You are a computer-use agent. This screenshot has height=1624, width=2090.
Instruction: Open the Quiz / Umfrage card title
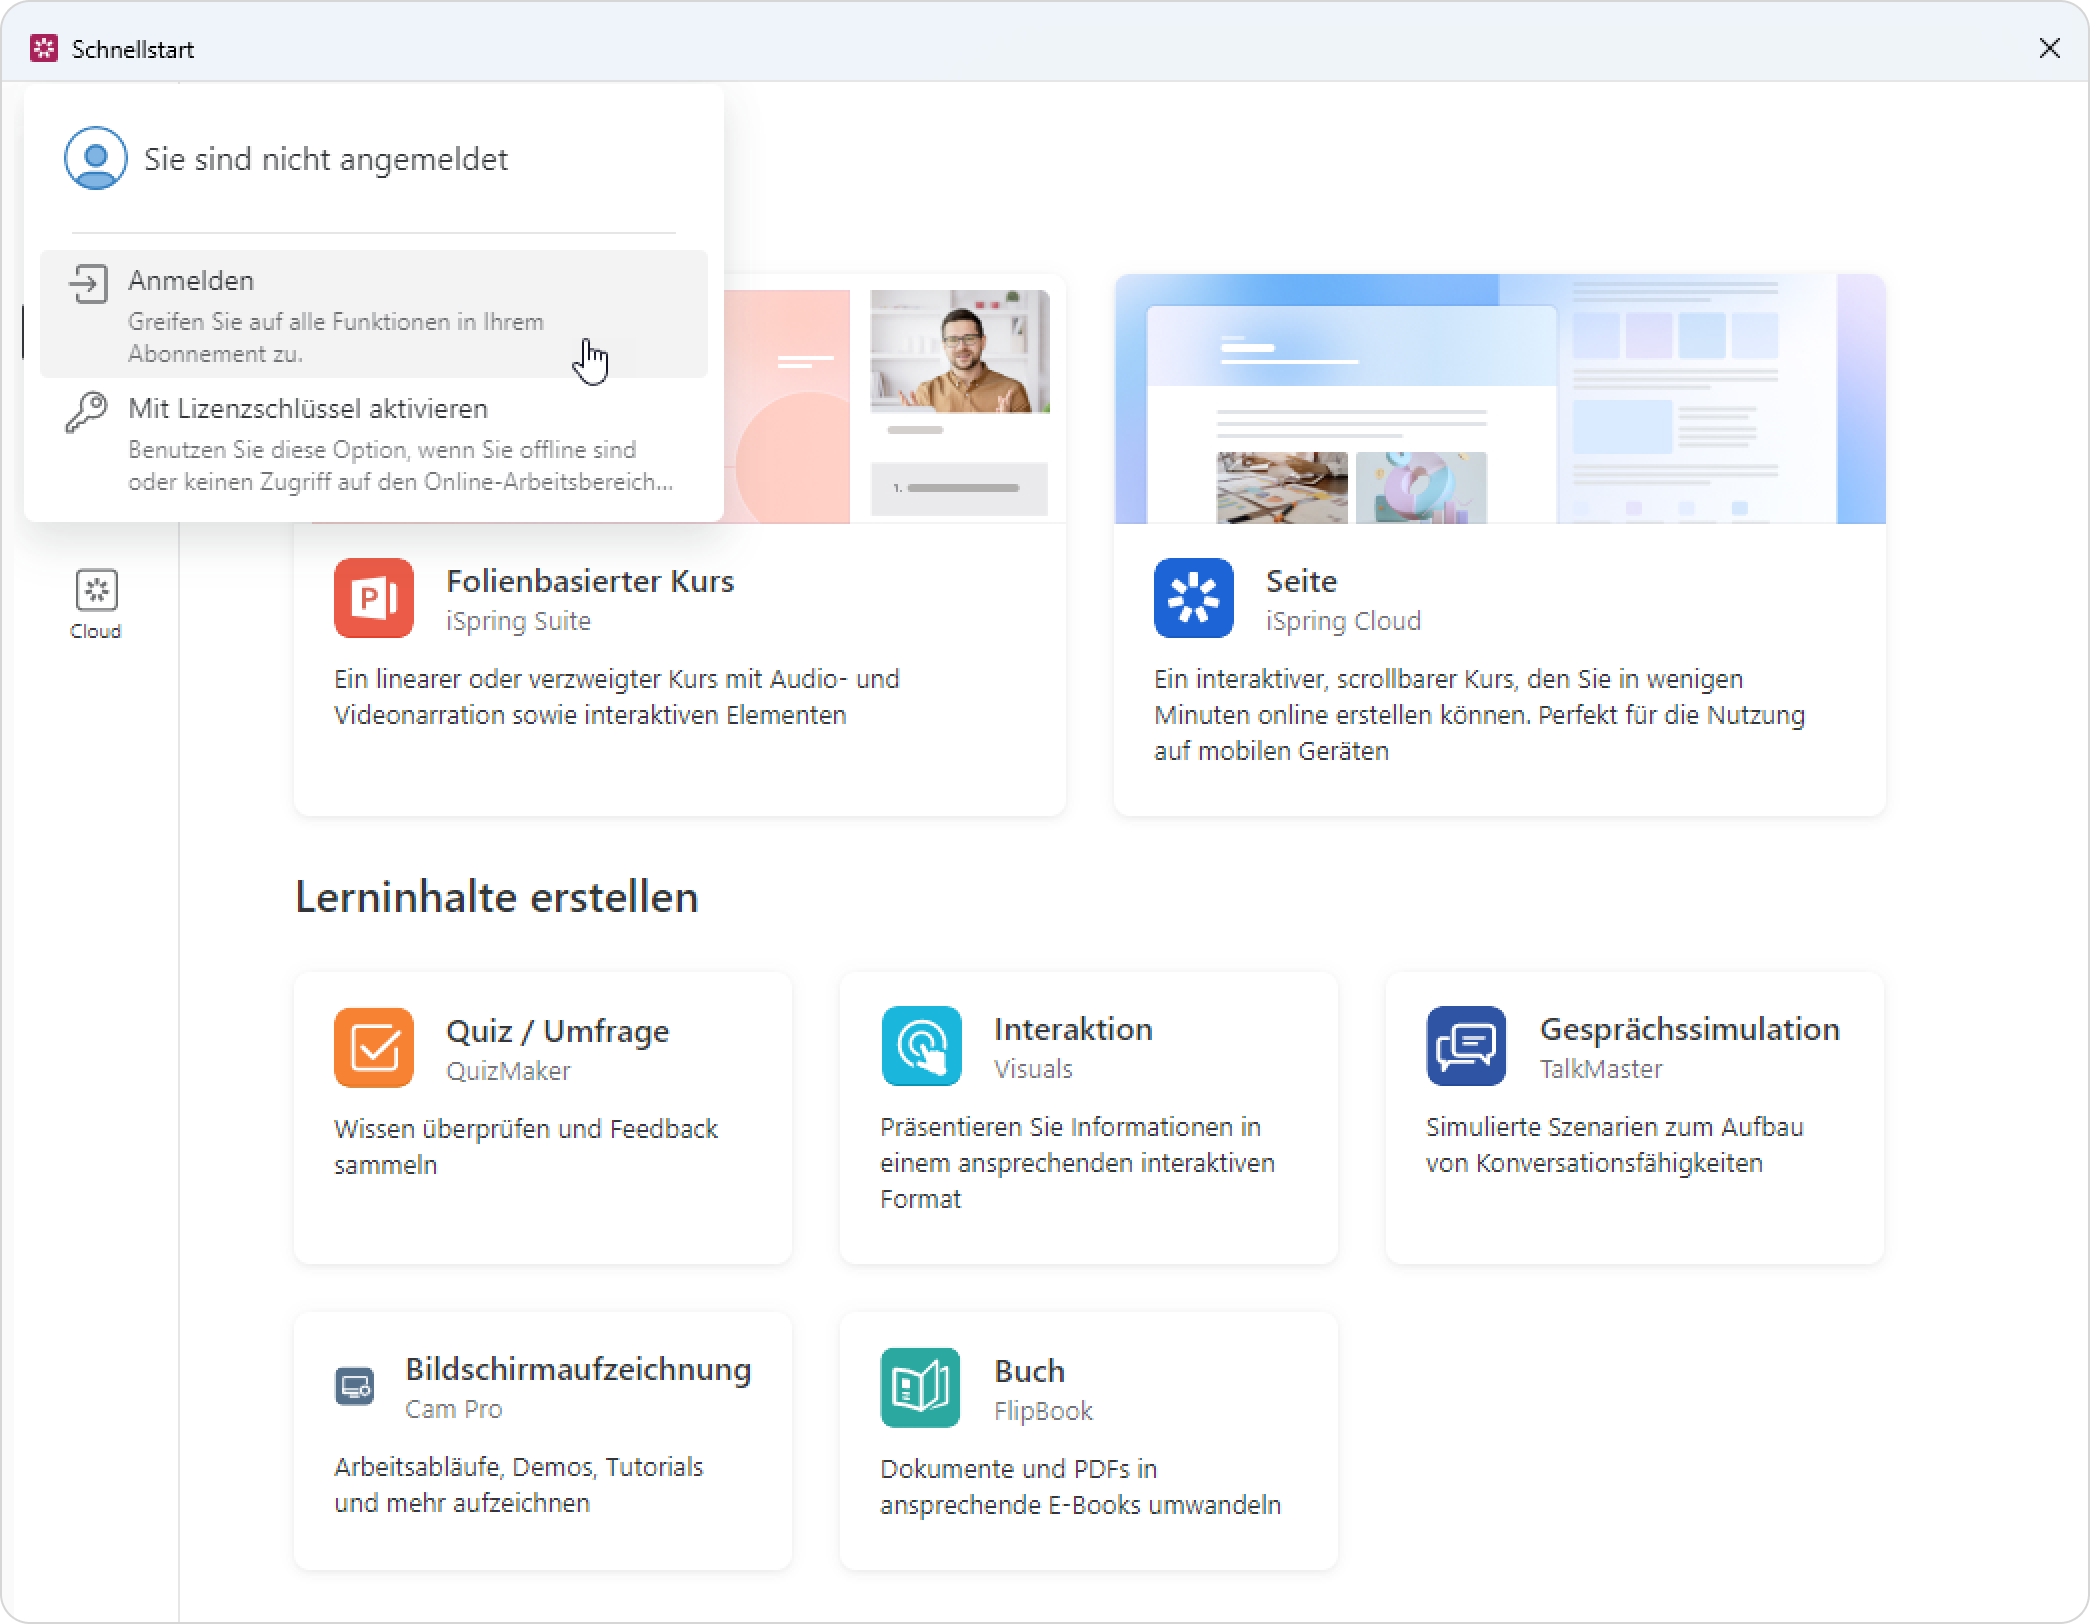point(557,1031)
